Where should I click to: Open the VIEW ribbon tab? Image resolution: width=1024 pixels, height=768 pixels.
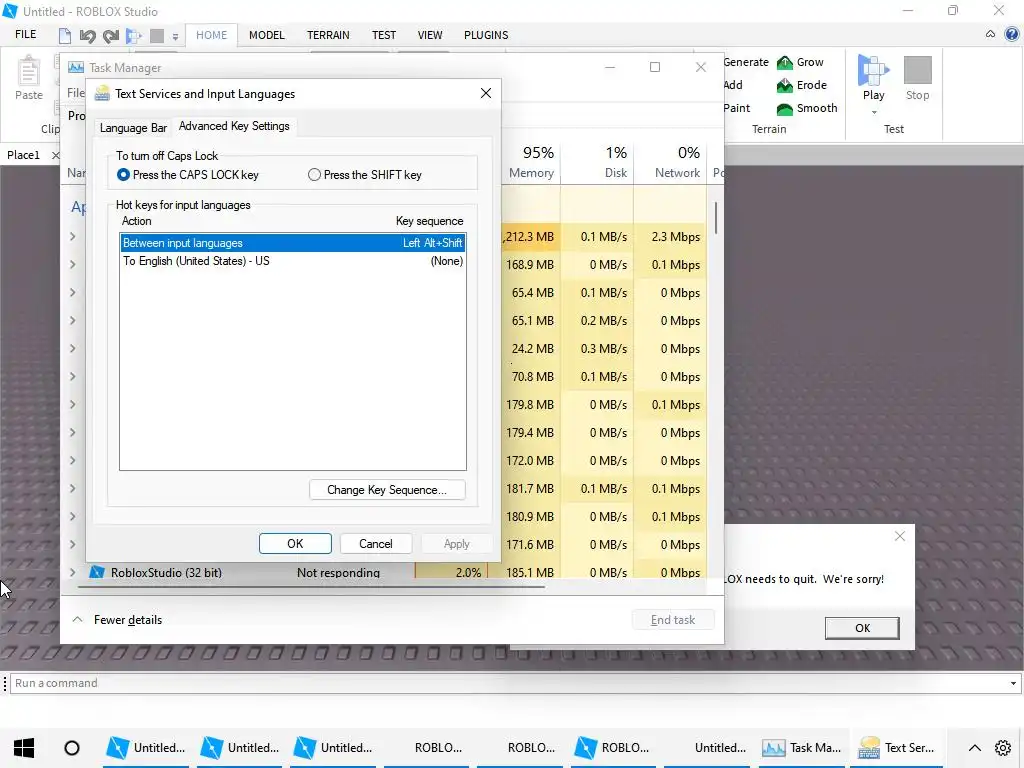tap(430, 35)
